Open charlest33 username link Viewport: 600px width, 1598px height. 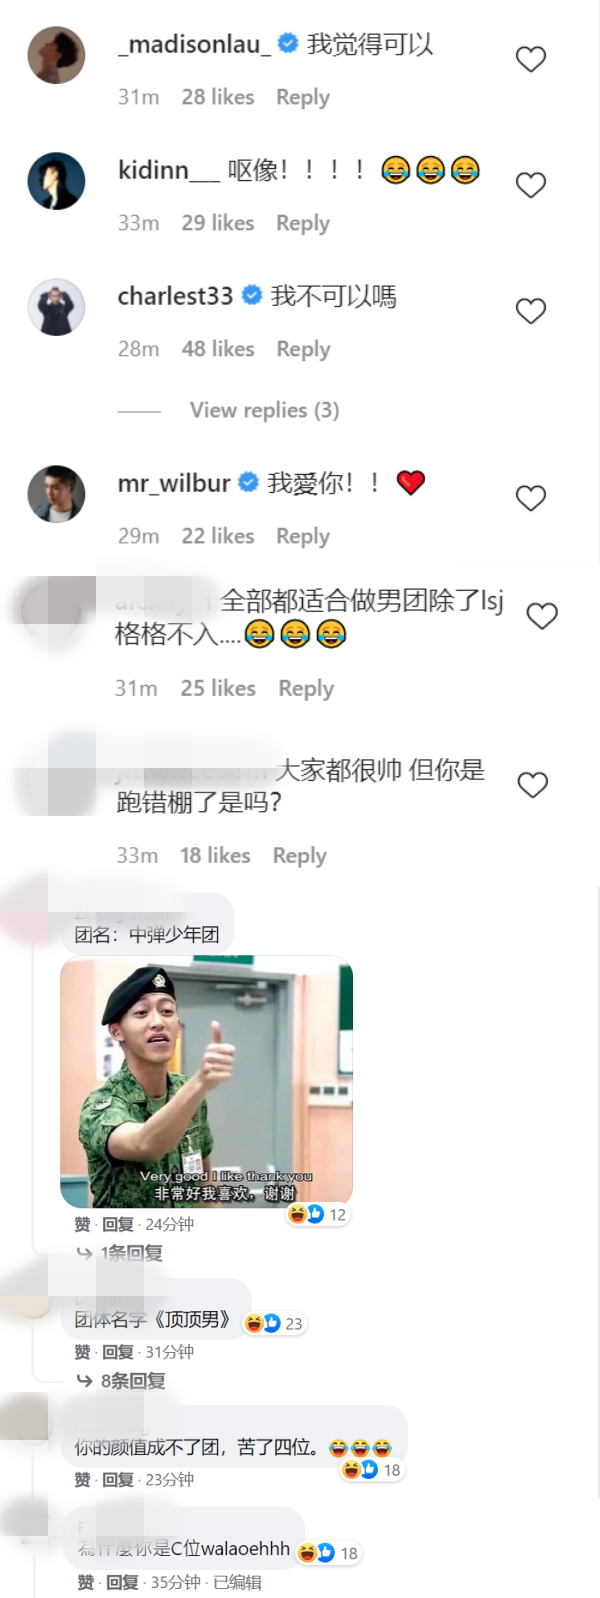(175, 296)
